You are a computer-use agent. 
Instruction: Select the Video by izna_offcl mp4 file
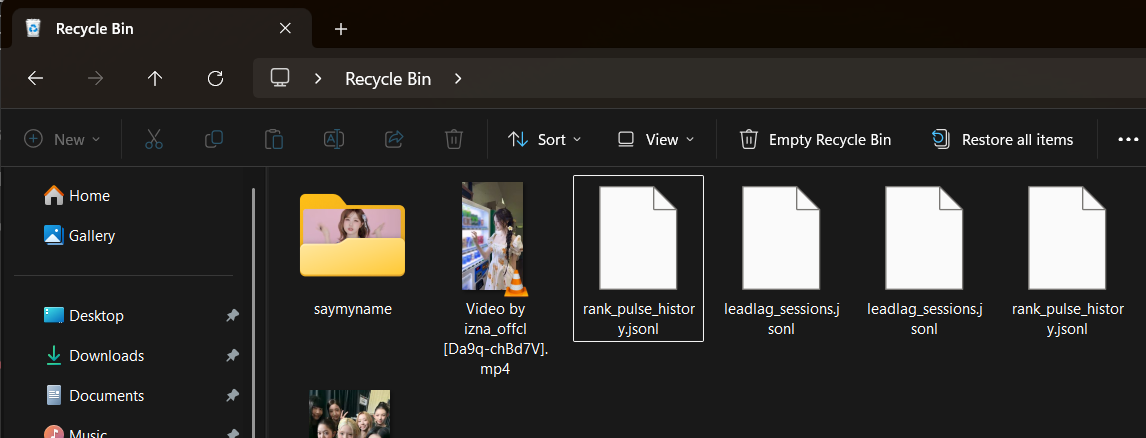[x=494, y=278]
